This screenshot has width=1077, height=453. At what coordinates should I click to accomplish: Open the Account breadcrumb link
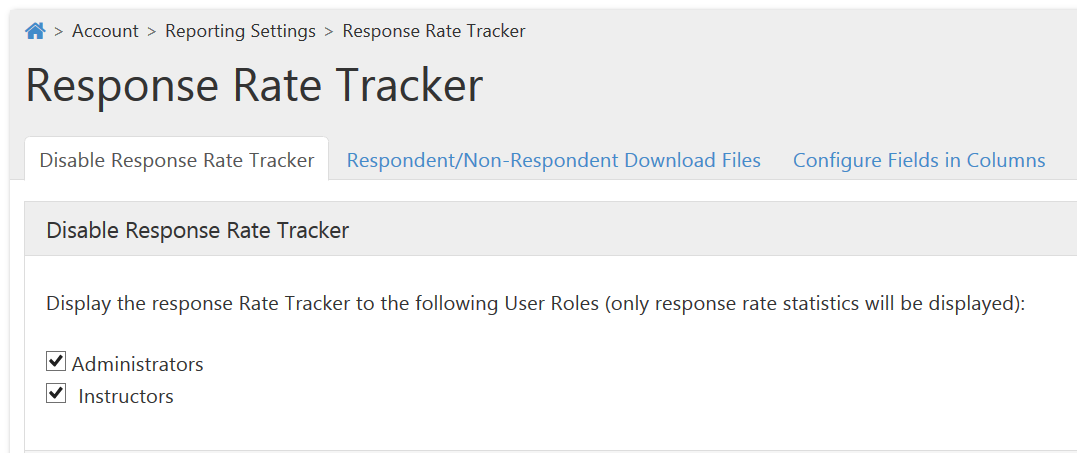(x=105, y=31)
